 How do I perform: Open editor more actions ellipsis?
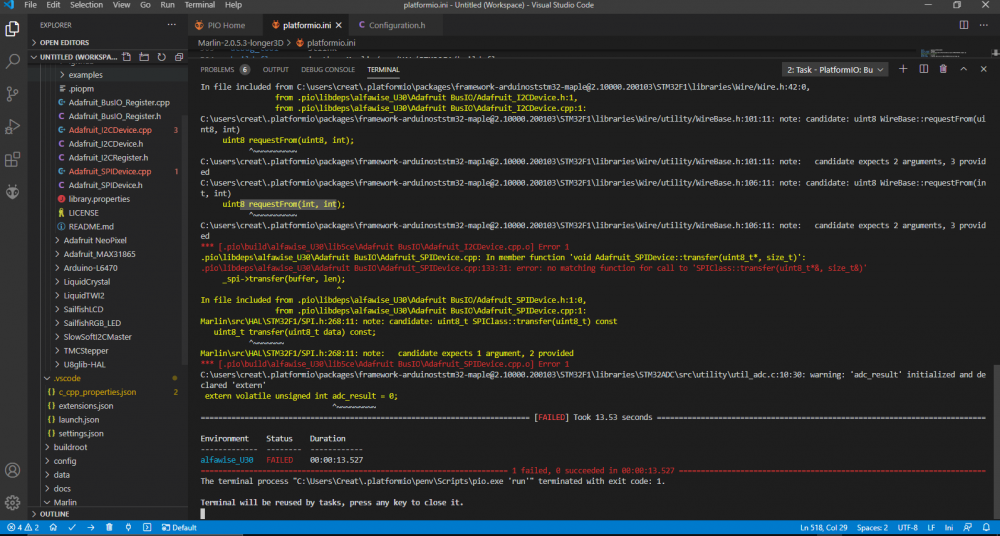click(x=985, y=25)
